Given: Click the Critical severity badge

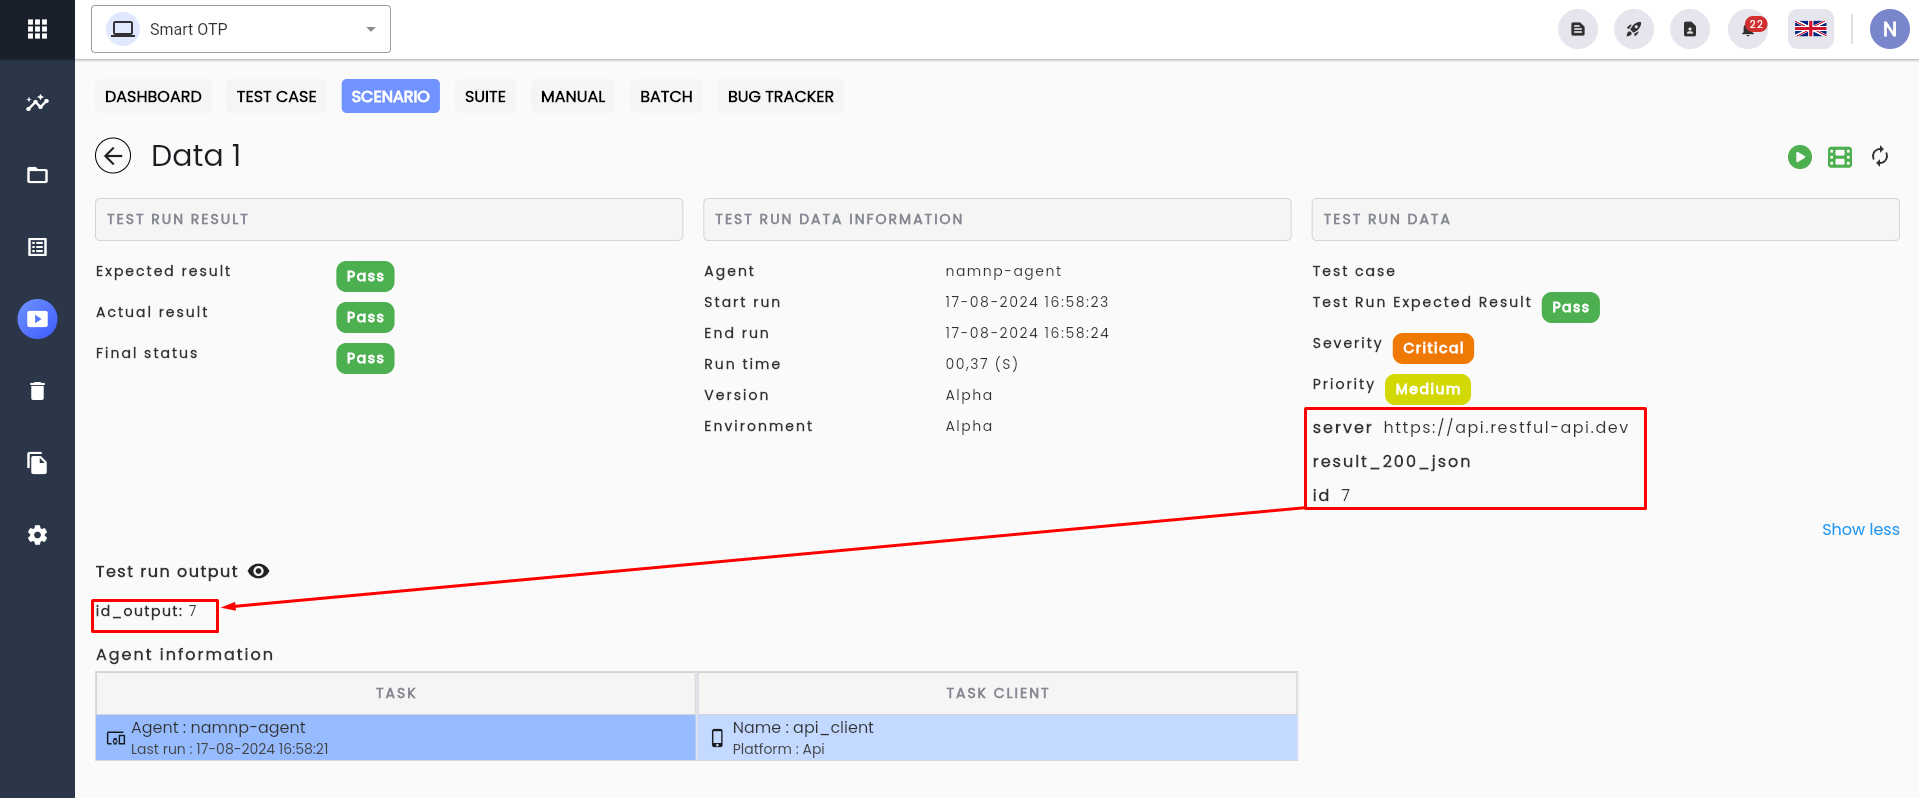Looking at the screenshot, I should [x=1433, y=348].
